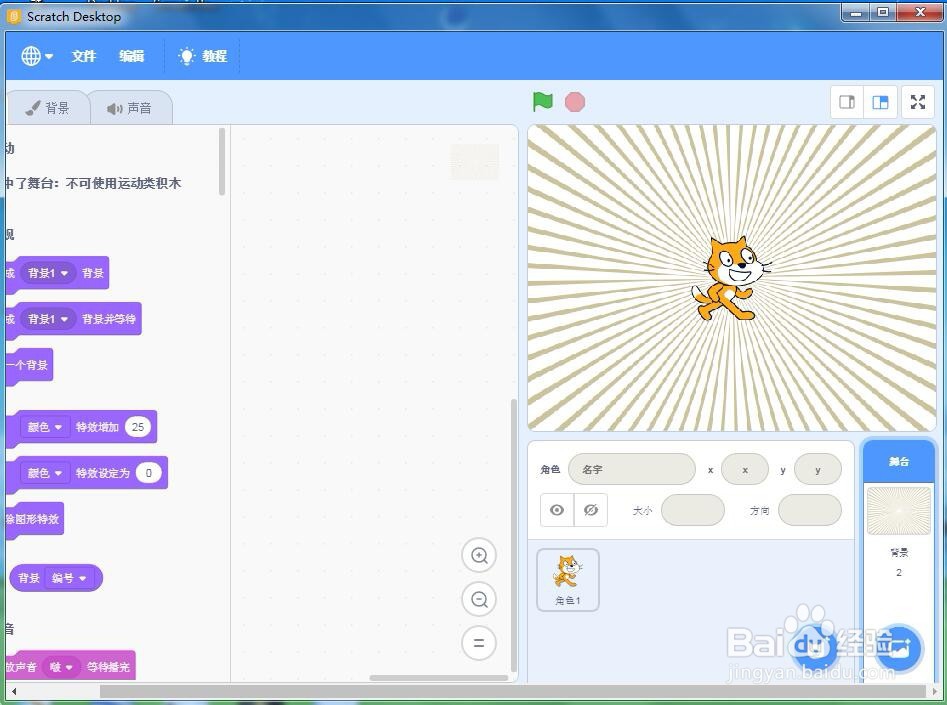Screen dimensions: 947x705
Task: Click the 大小 size field
Action: [x=693, y=510]
